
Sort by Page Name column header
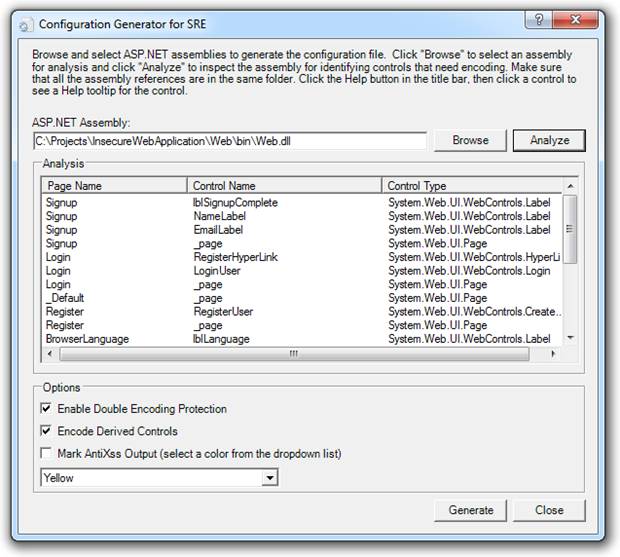[114, 185]
